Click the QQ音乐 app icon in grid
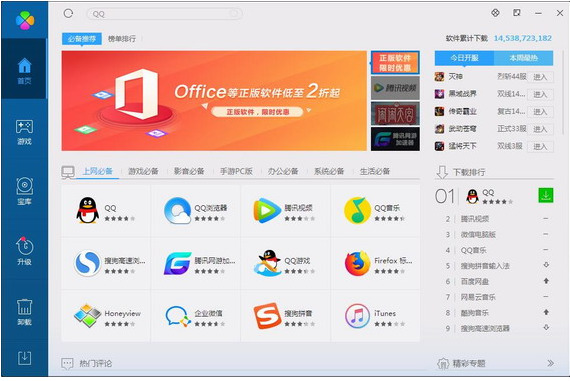Screen dimensions: 570x381 pyautogui.click(x=357, y=210)
